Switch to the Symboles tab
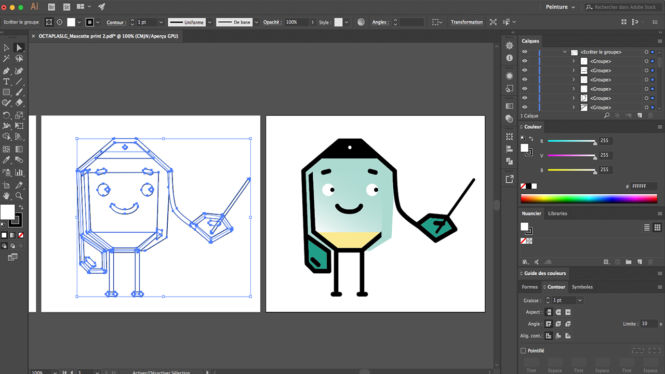The image size is (665, 374). coord(582,287)
